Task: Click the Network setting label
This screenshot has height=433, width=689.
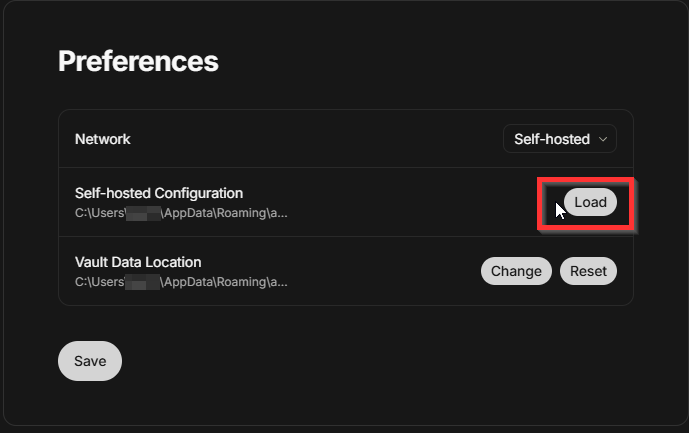Action: coord(103,139)
